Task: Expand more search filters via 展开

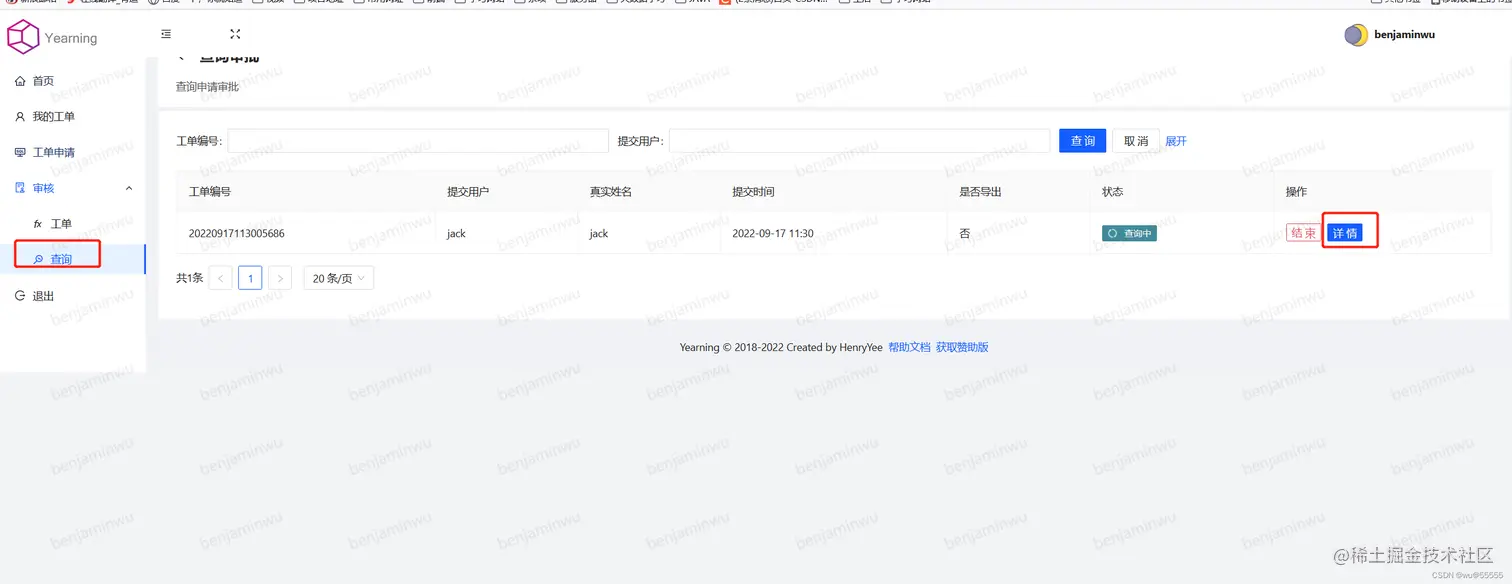Action: (1175, 141)
